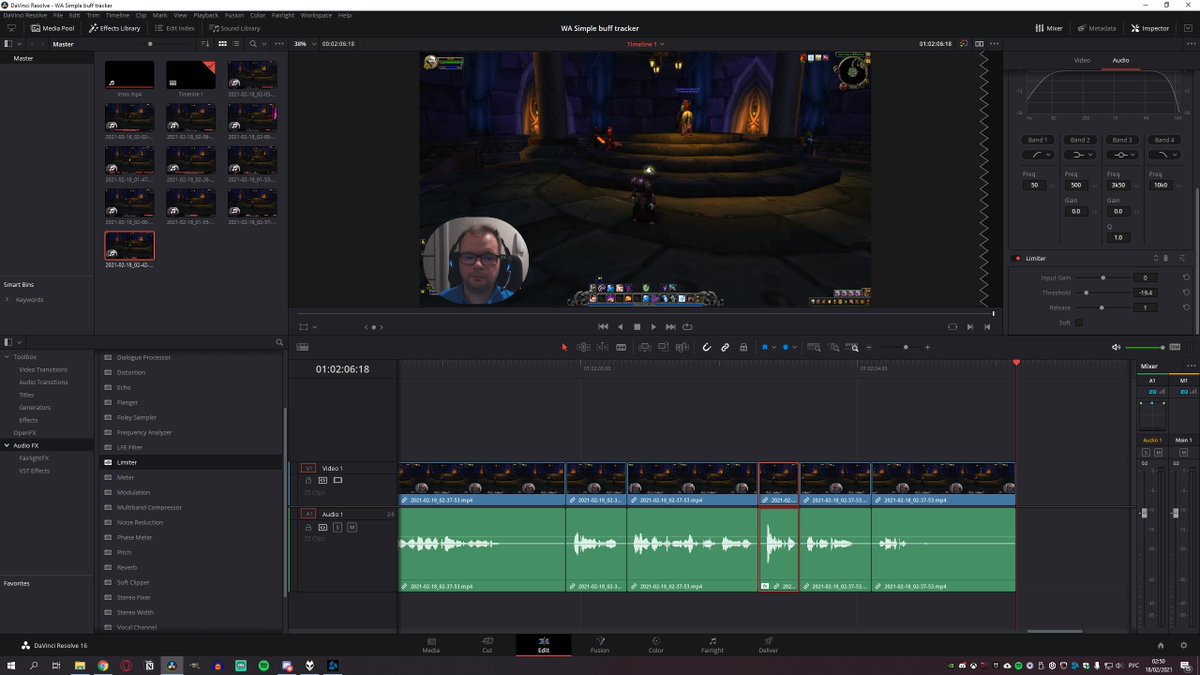1200x675 pixels.
Task: Lock the Video 1 track
Action: coord(308,481)
